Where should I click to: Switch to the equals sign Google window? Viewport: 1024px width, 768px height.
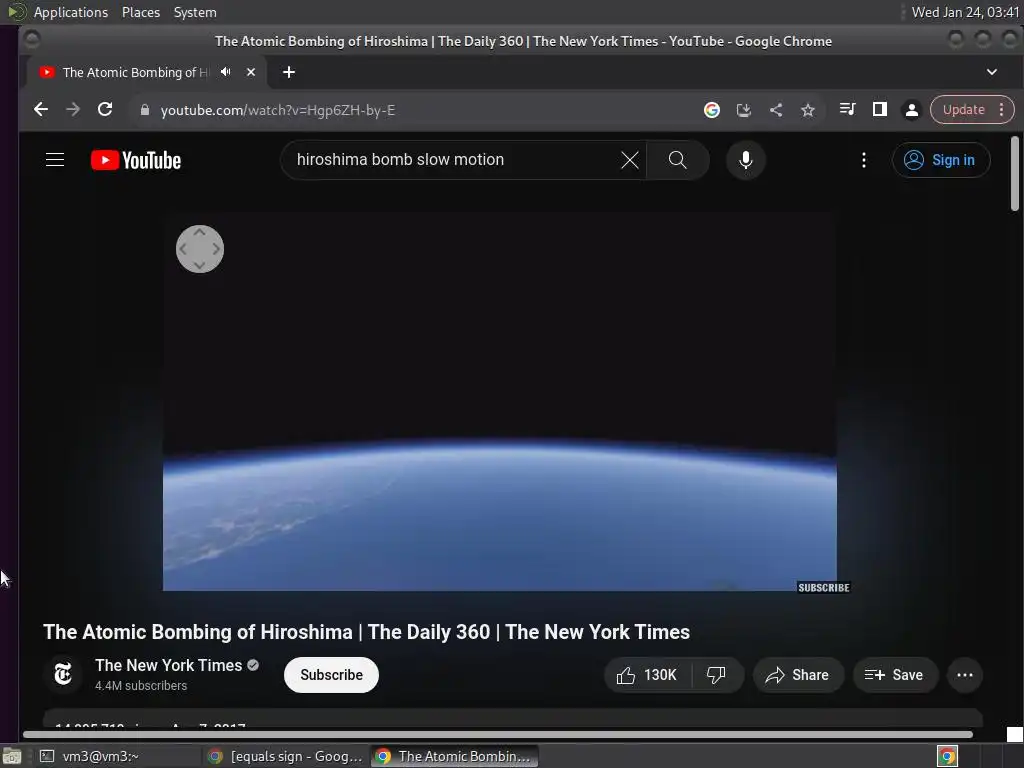click(x=285, y=756)
